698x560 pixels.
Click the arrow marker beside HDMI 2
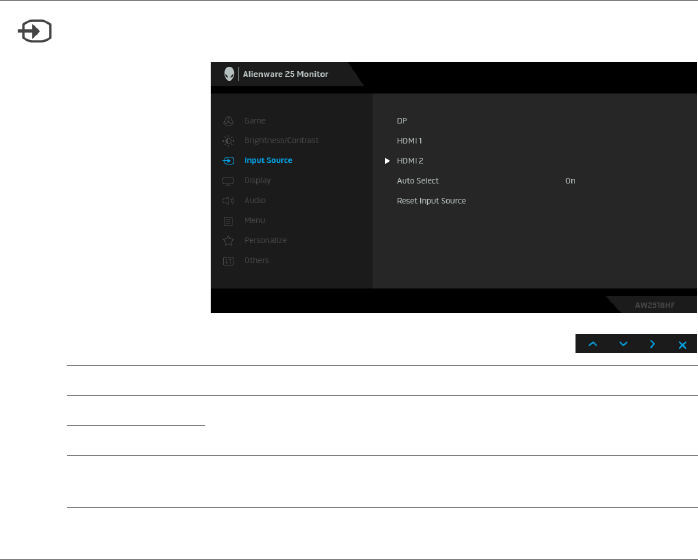point(387,161)
